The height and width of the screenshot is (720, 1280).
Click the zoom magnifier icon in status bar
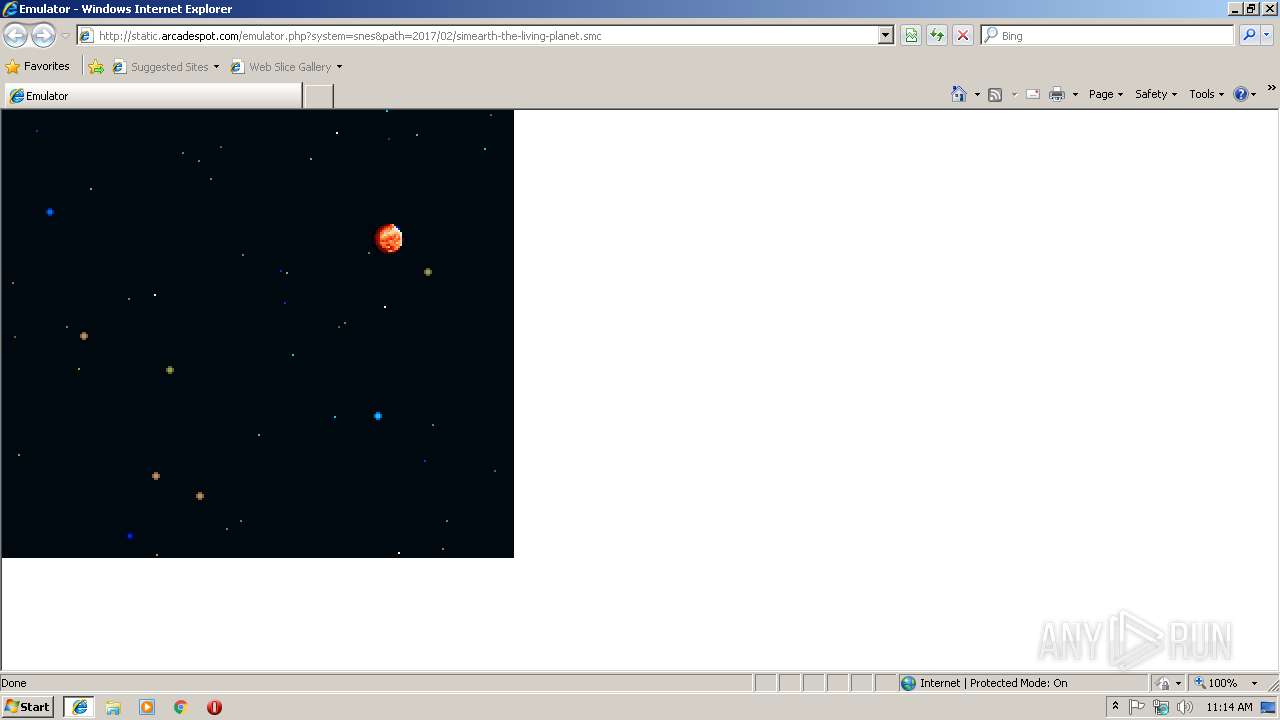click(1200, 683)
